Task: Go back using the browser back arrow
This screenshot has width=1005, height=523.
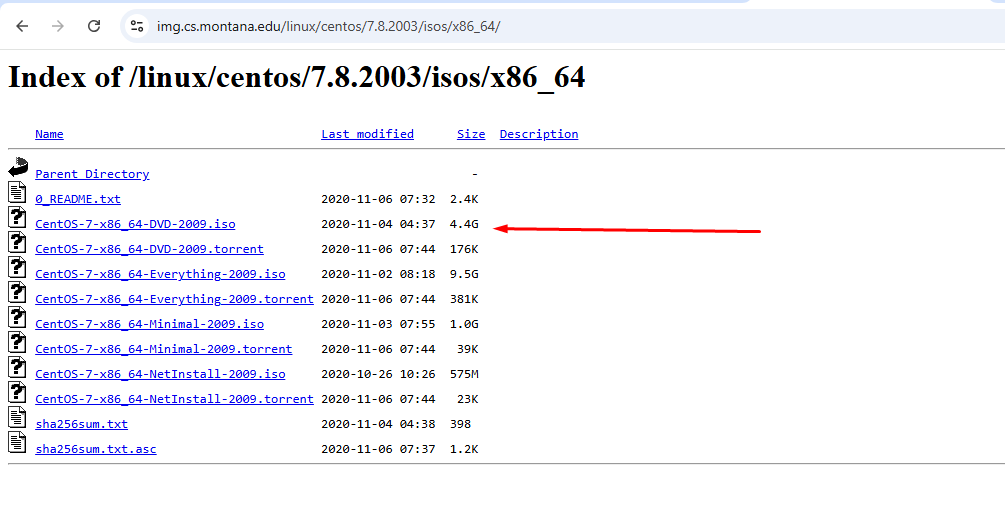Action: pos(22,26)
